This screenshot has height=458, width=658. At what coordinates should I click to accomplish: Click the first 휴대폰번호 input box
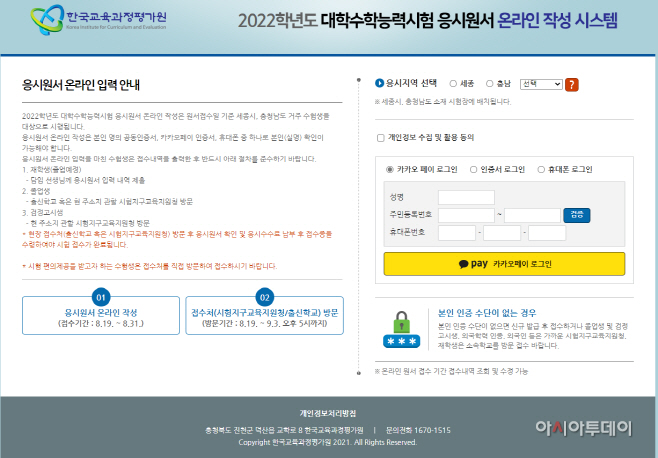point(457,233)
